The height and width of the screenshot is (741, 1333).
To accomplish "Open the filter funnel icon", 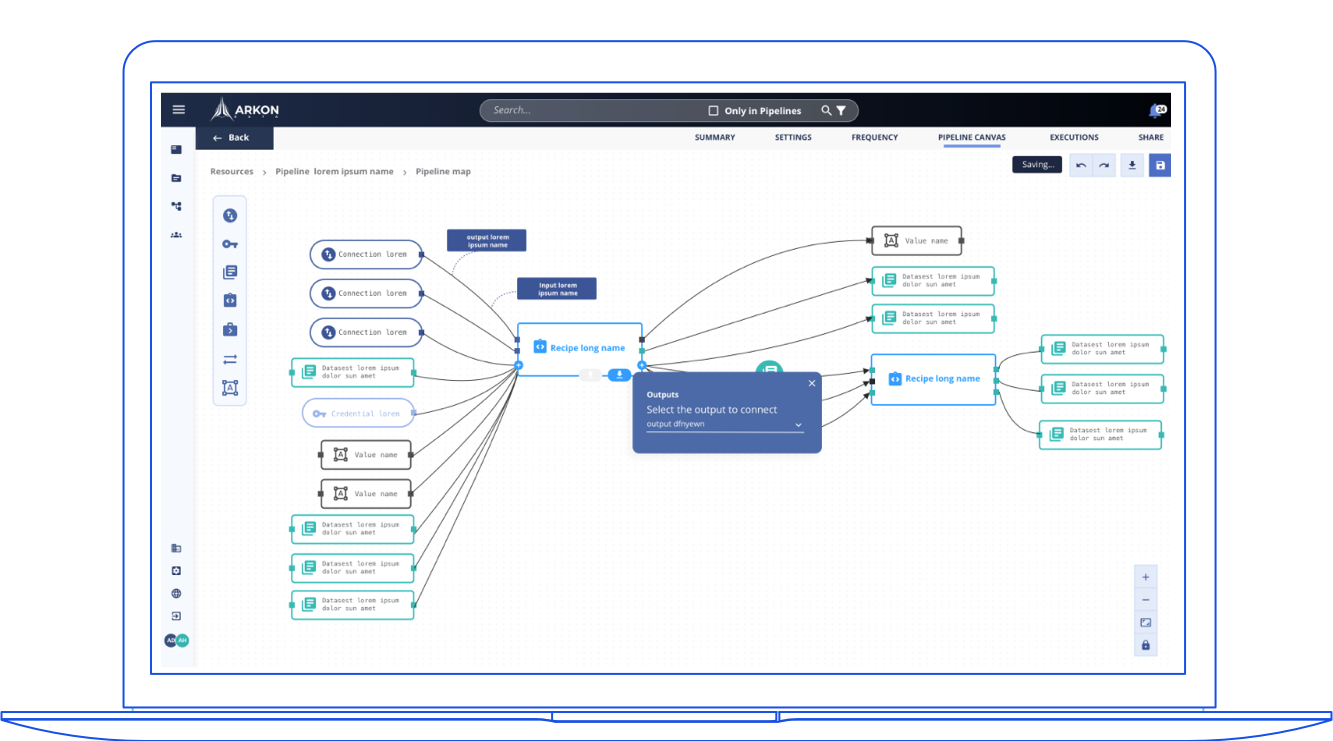I will point(841,111).
